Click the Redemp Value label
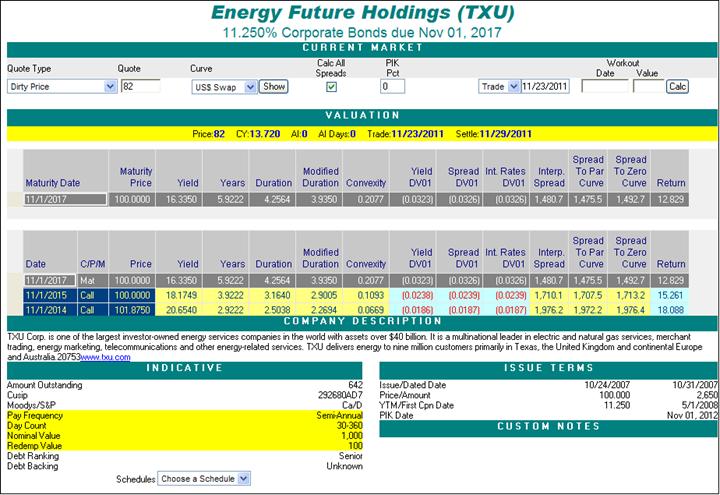The height and width of the screenshot is (495, 720). (x=34, y=446)
